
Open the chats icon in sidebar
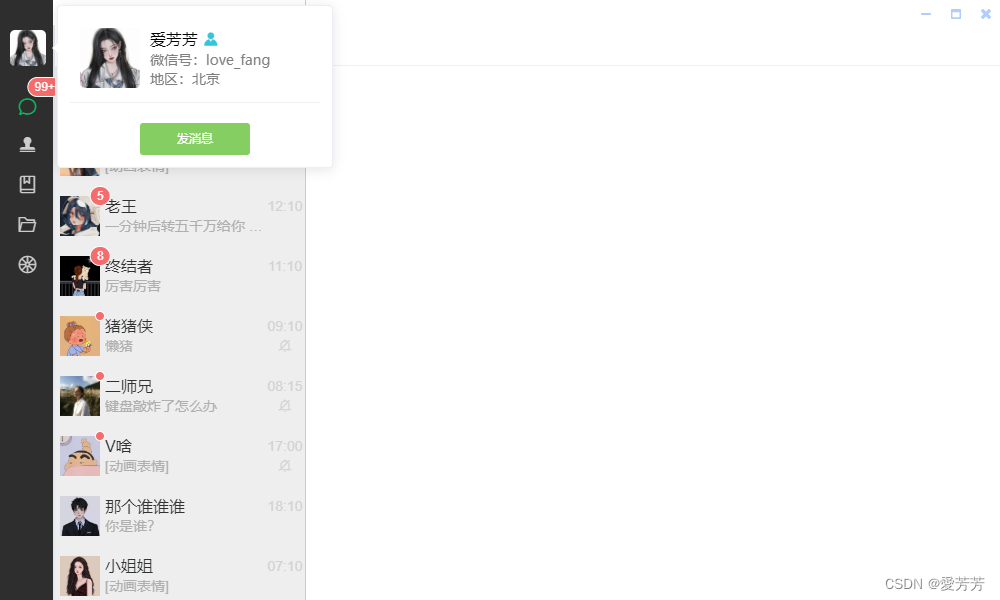pos(27,106)
